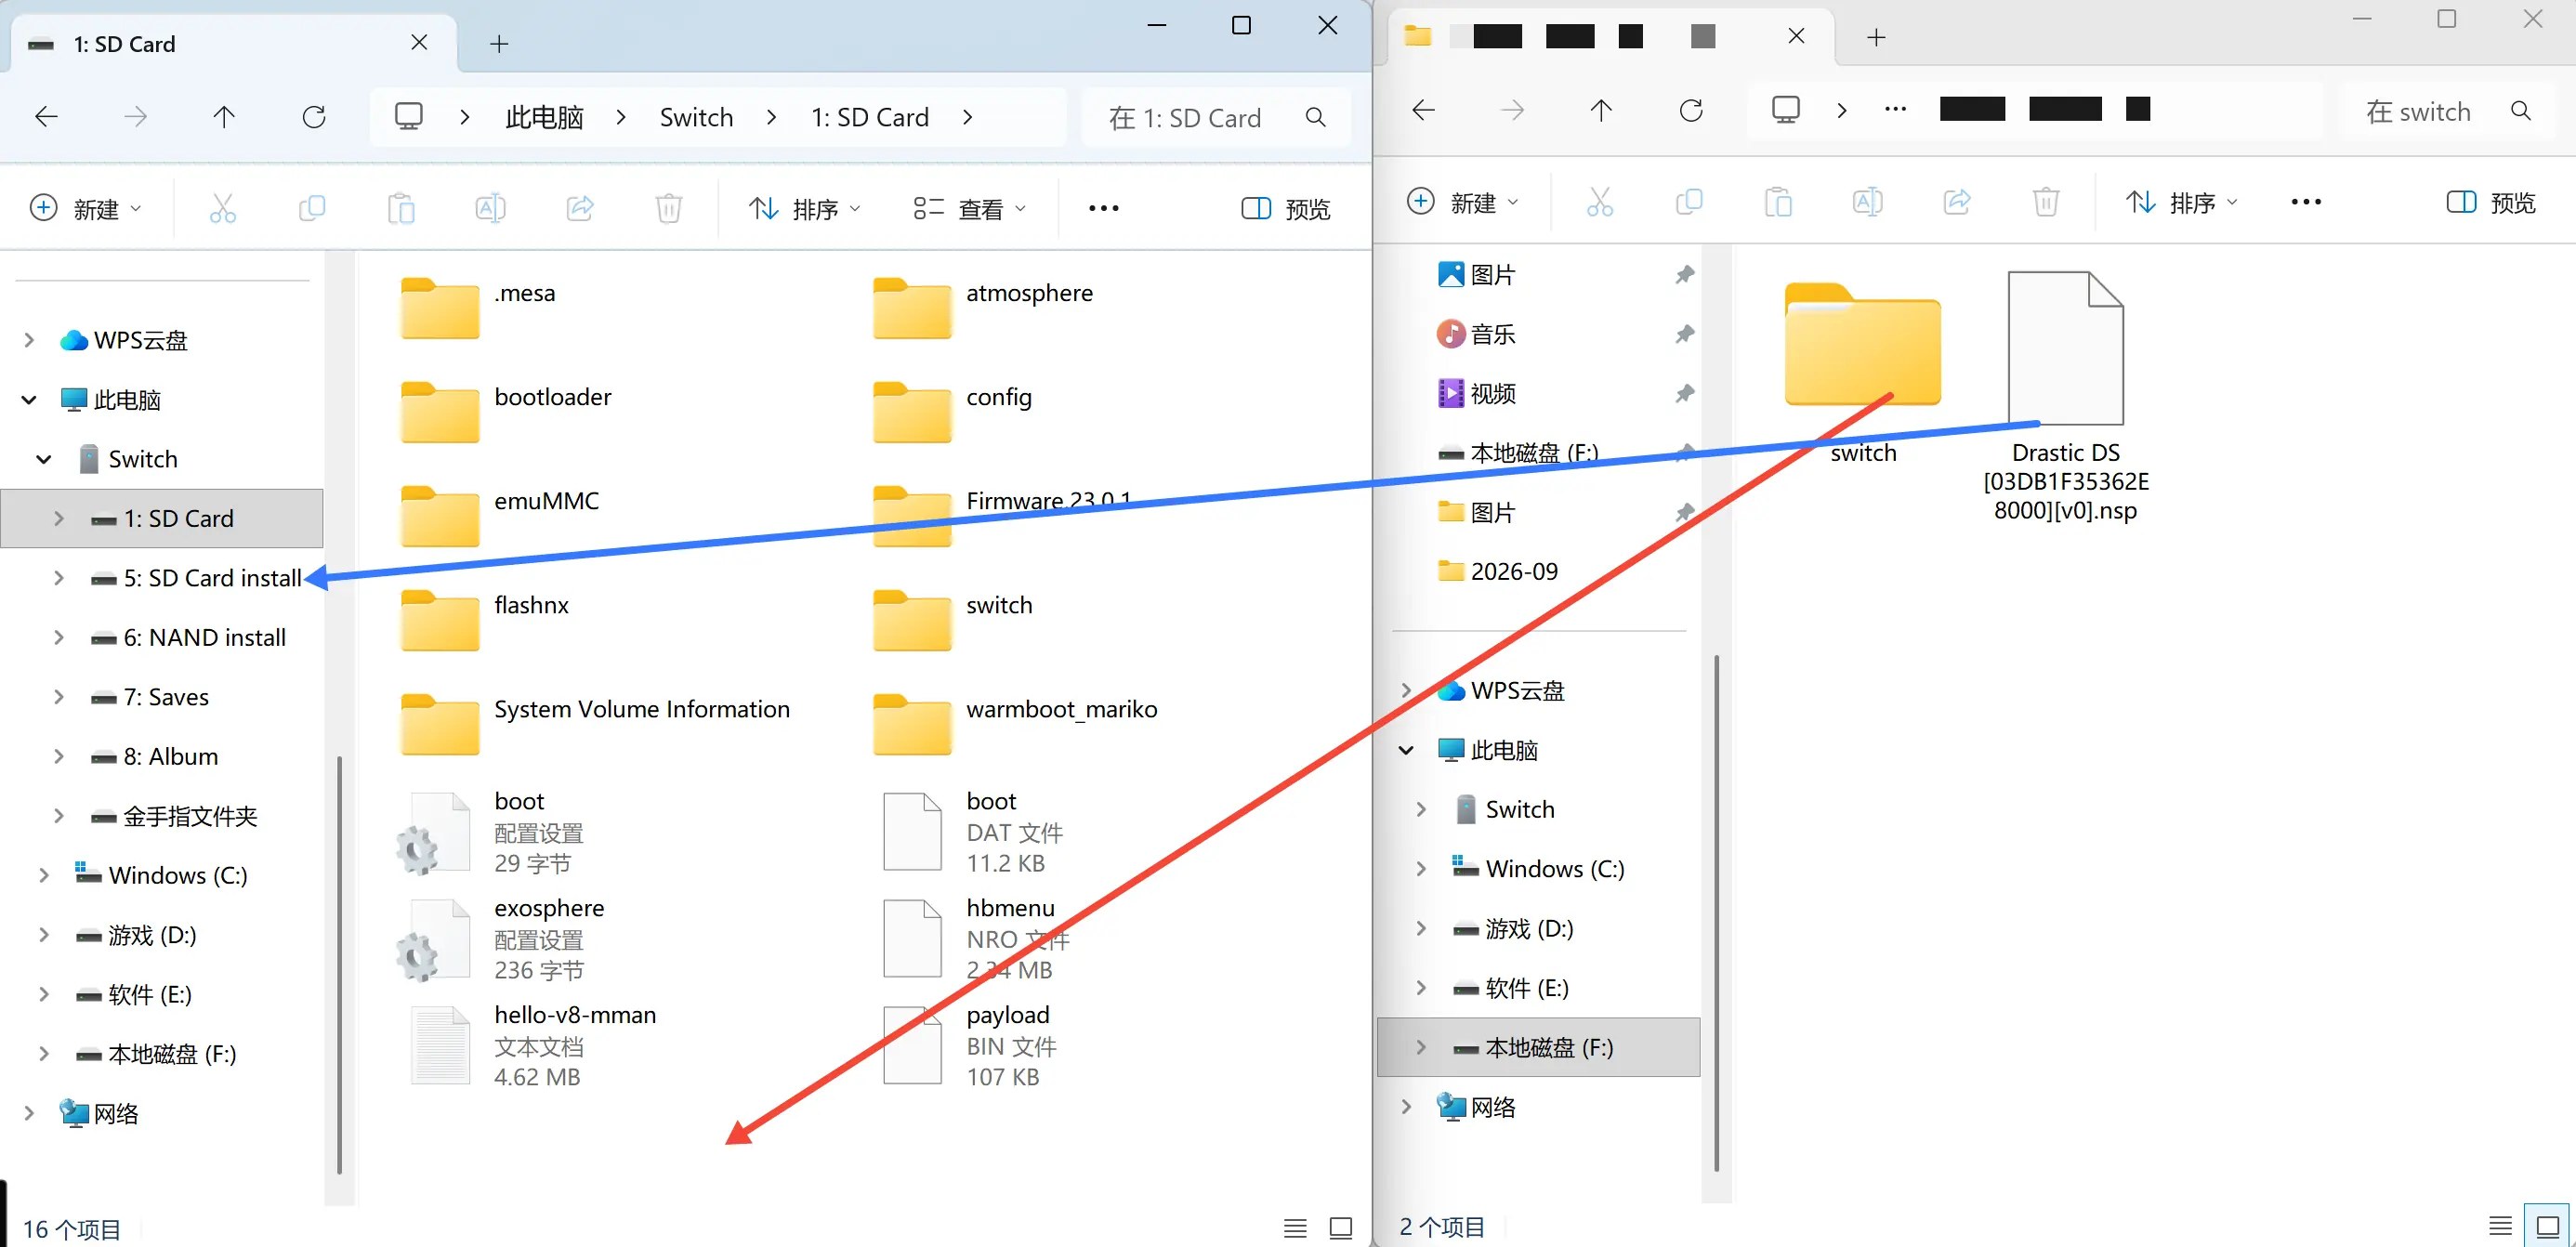This screenshot has width=2576, height=1247.
Task: Switch right window to large icons view
Action: pos(2547,1226)
